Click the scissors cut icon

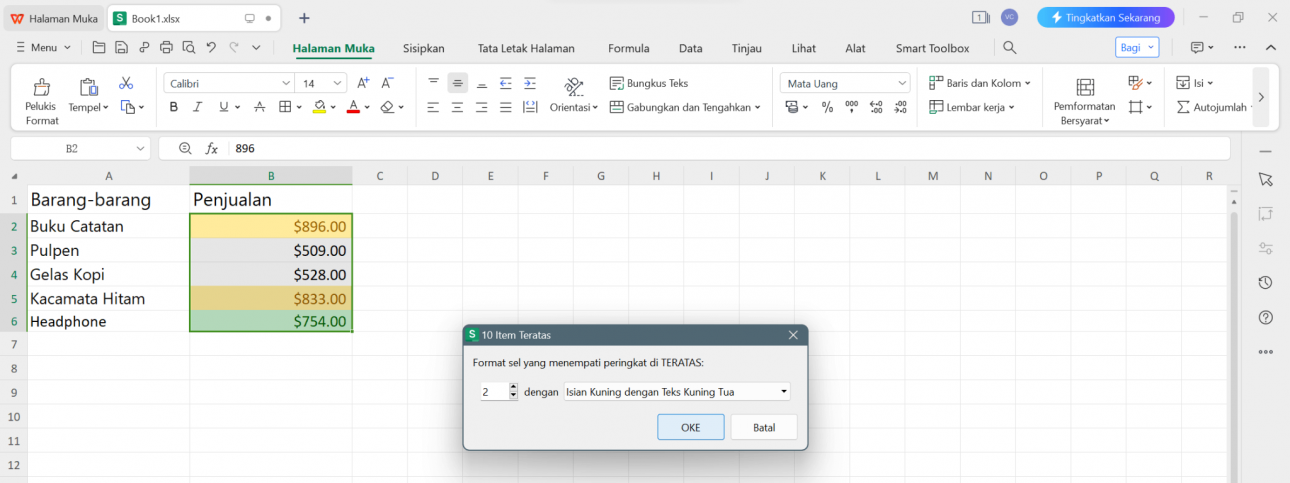pyautogui.click(x=126, y=83)
